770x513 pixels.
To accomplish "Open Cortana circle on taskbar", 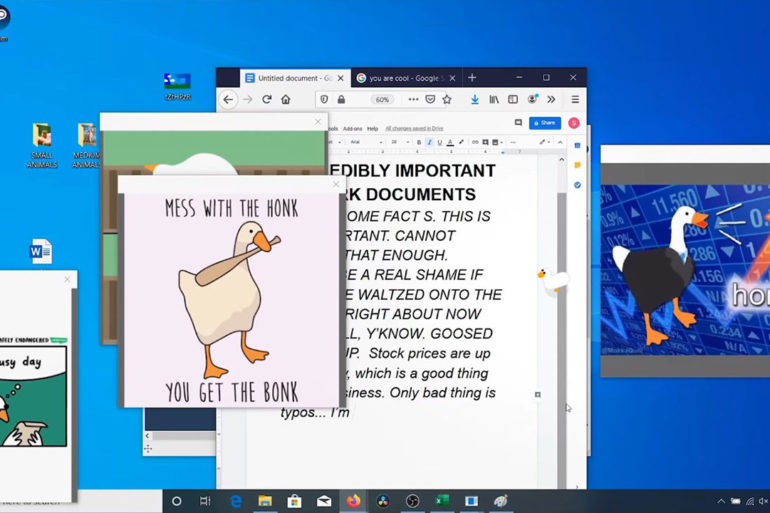I will 176,501.
